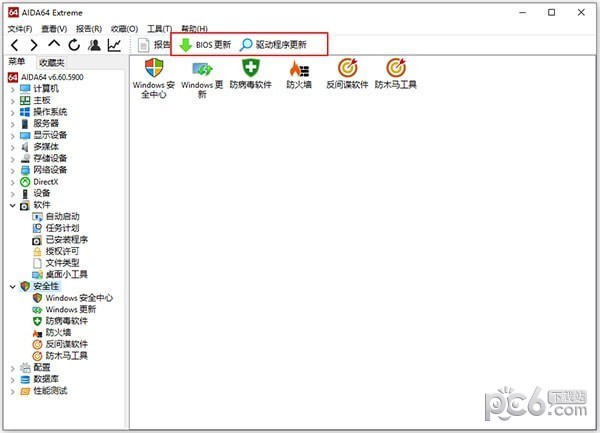
Task: Open the 防病毒软件 icon in the main pane
Action: click(251, 74)
